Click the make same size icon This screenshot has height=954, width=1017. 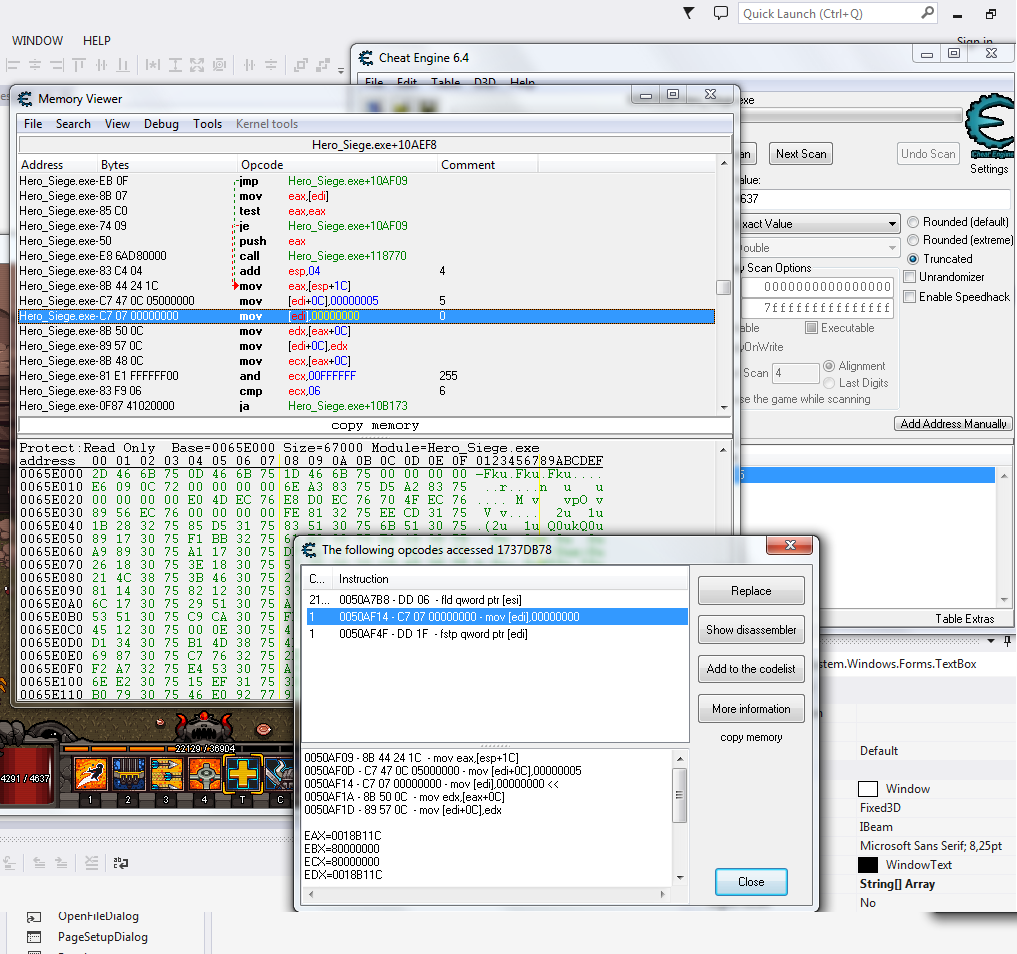point(197,65)
